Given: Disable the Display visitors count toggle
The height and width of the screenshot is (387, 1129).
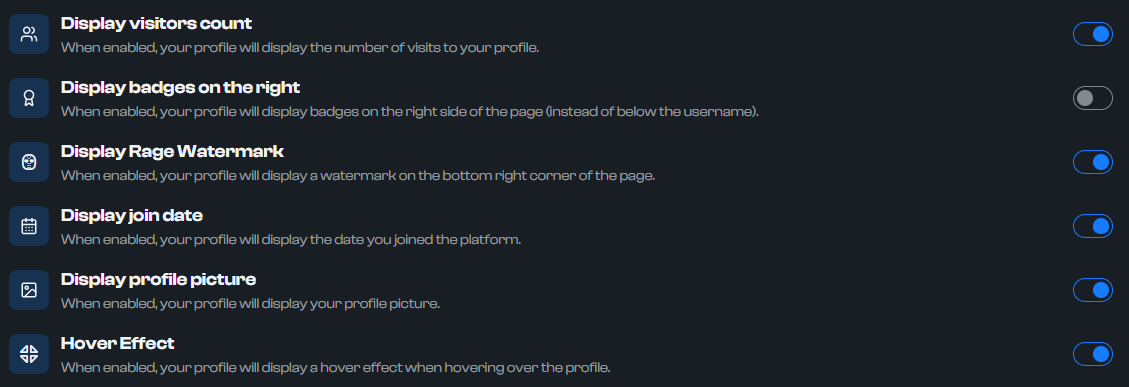Looking at the screenshot, I should coord(1092,34).
